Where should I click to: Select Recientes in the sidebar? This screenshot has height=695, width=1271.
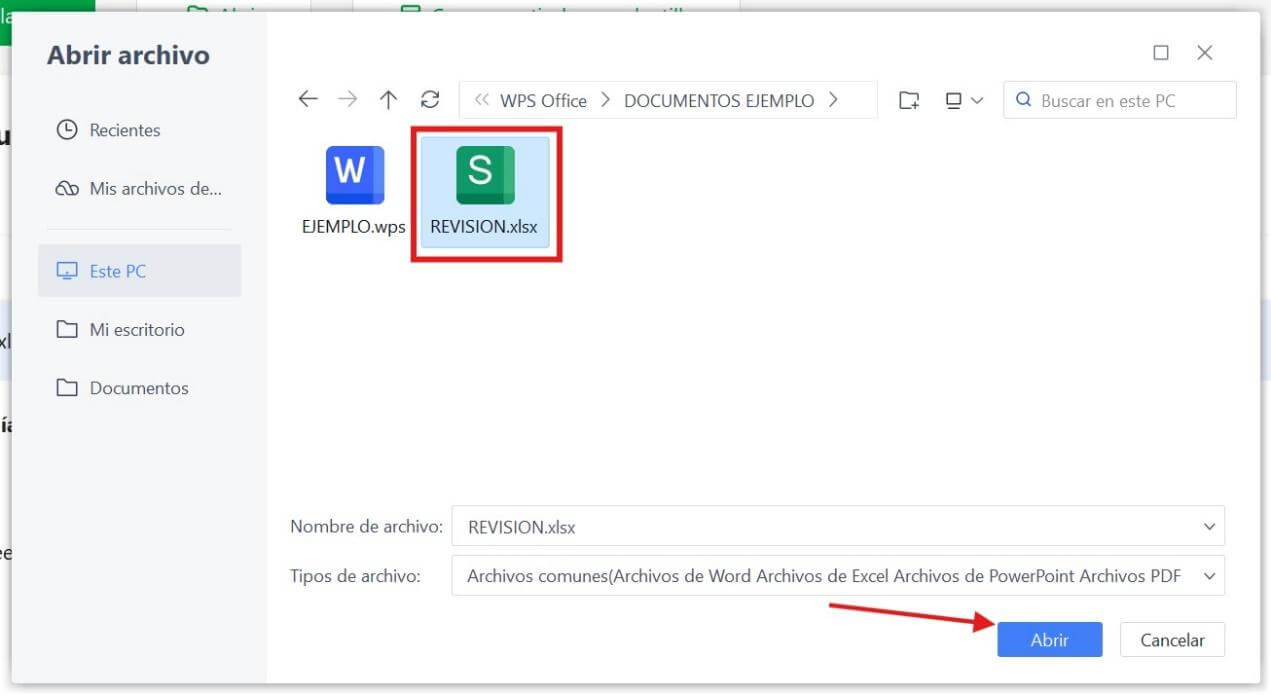122,130
